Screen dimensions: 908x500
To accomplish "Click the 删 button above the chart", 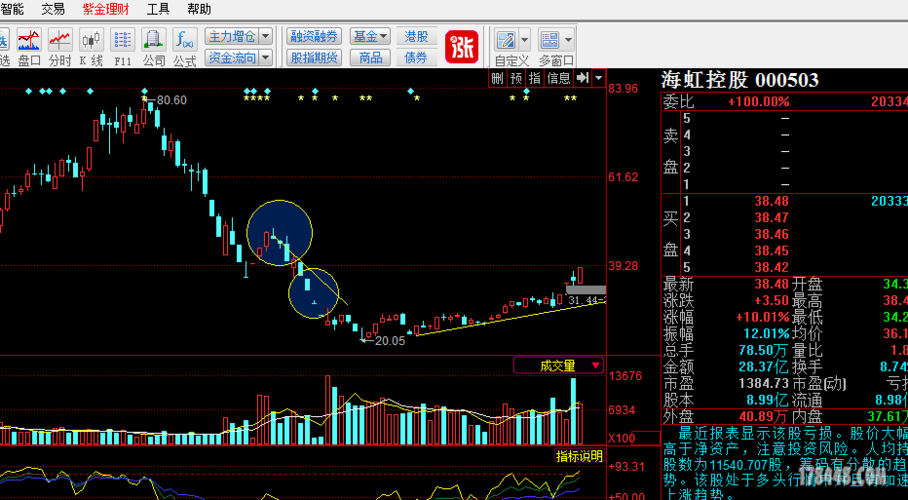I will [x=497, y=78].
